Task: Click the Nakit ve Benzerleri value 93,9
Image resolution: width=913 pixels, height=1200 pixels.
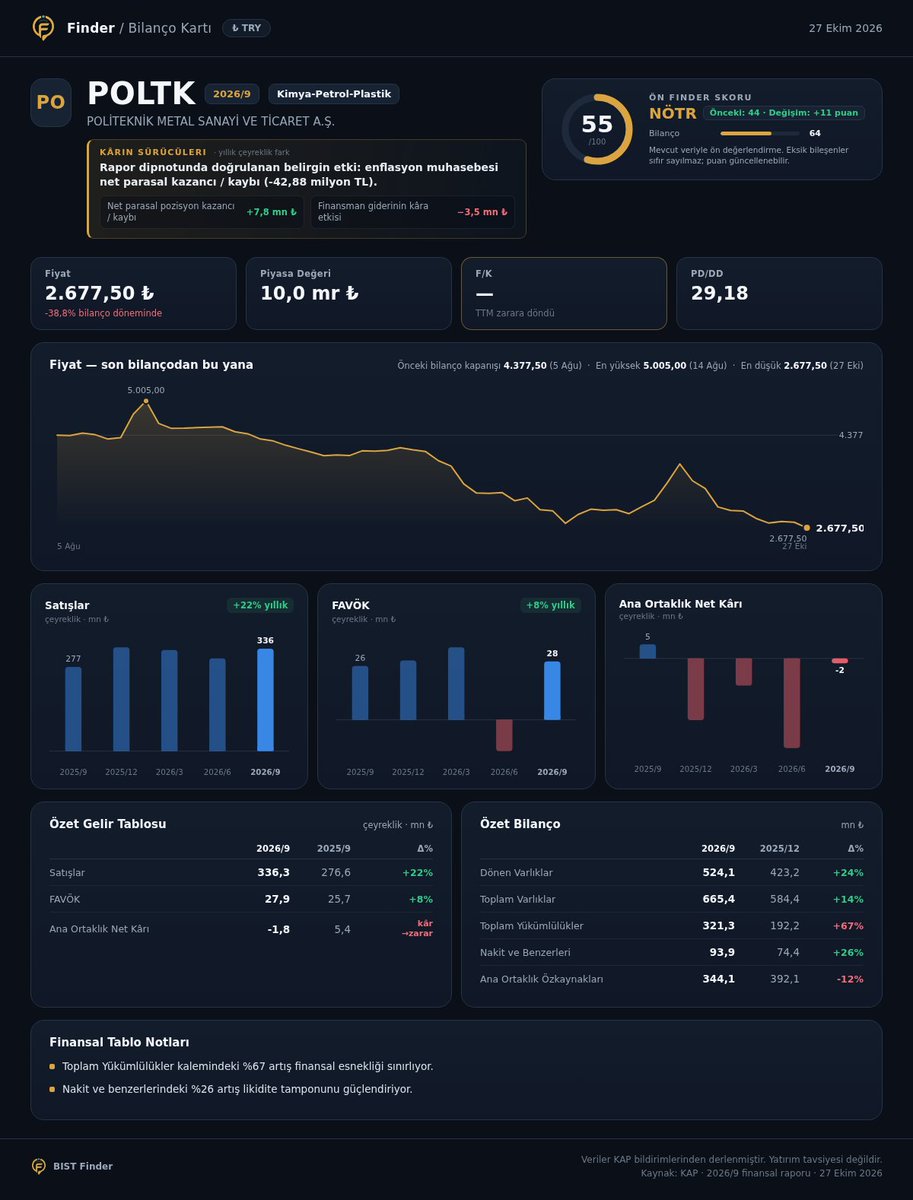Action: click(x=722, y=952)
